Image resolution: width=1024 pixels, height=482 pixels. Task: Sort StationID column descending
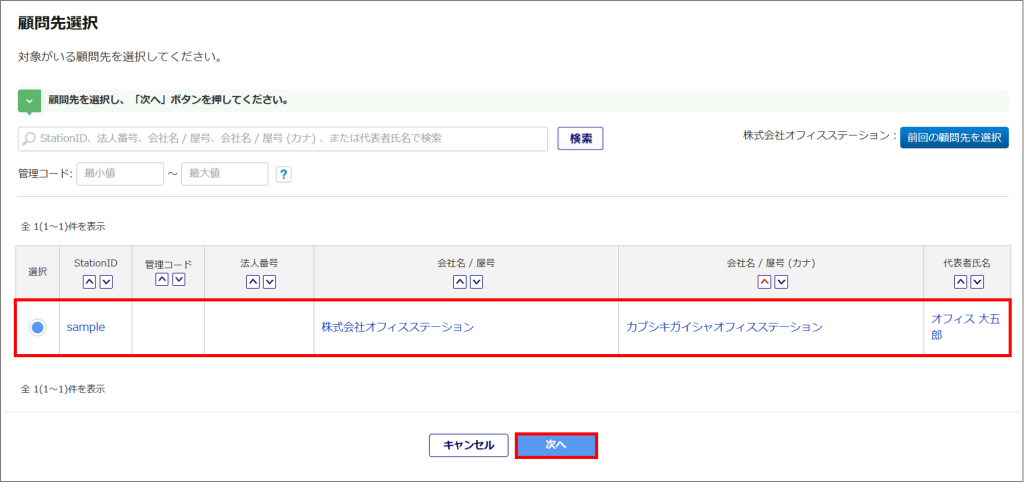pos(105,282)
